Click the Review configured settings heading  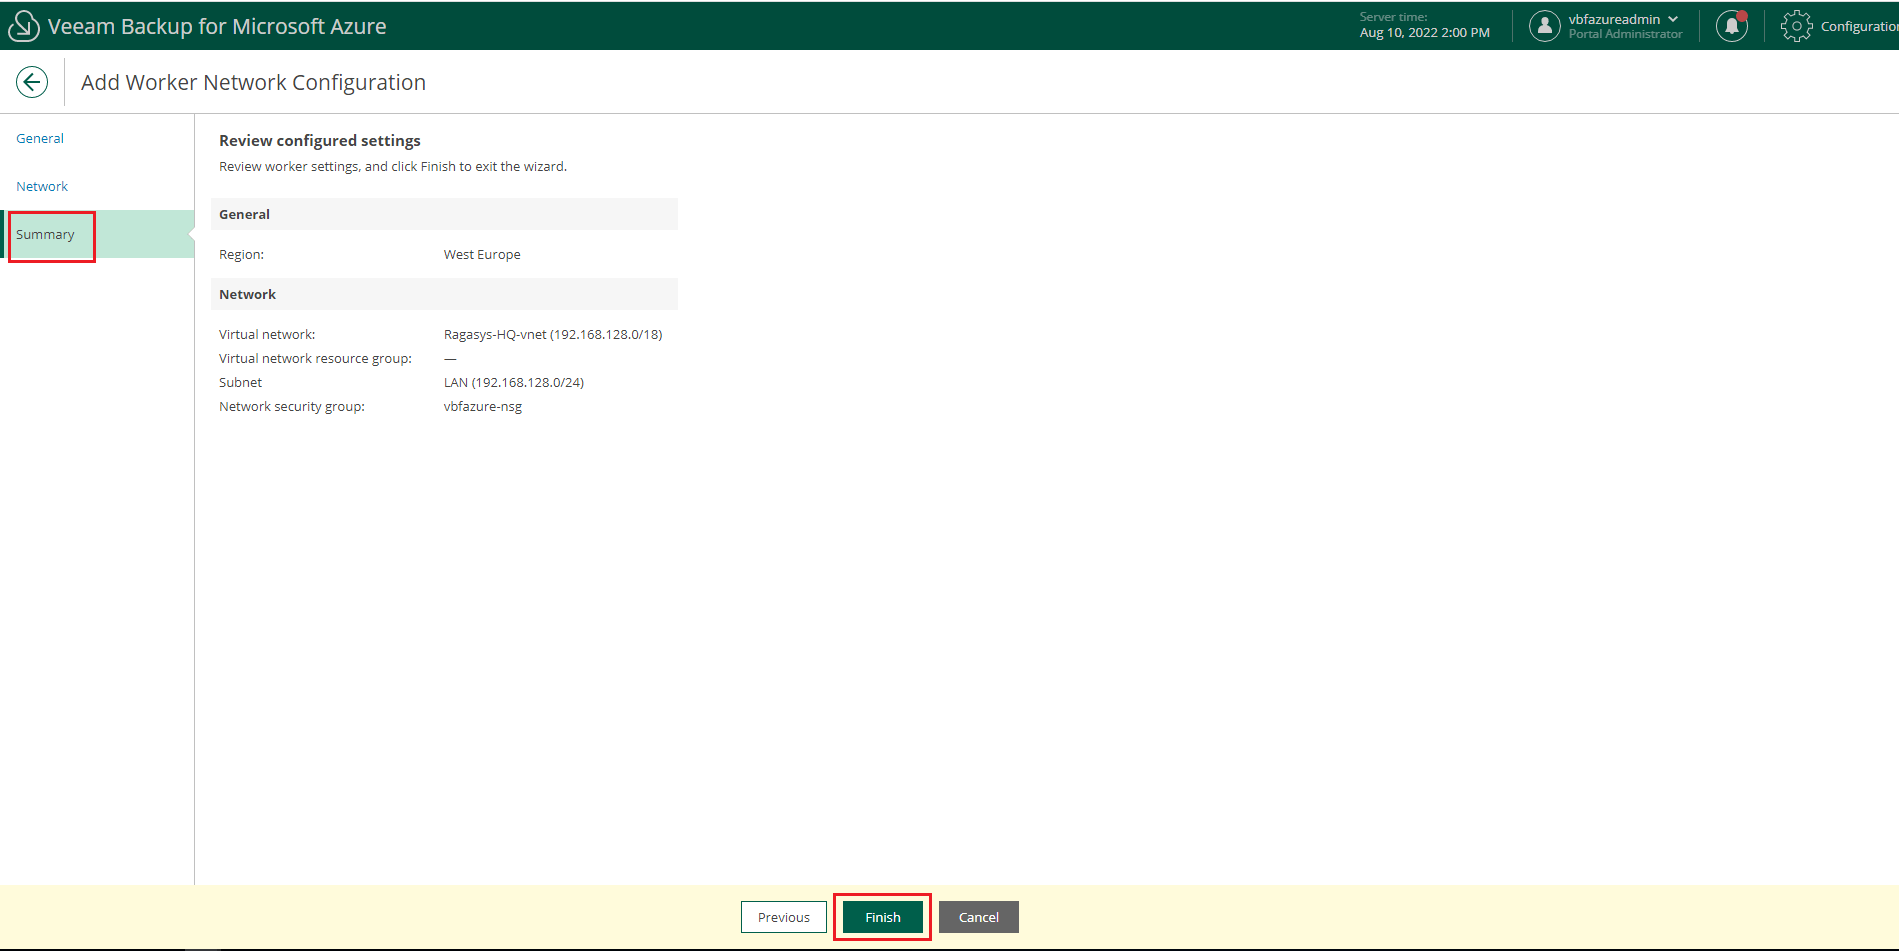(320, 140)
